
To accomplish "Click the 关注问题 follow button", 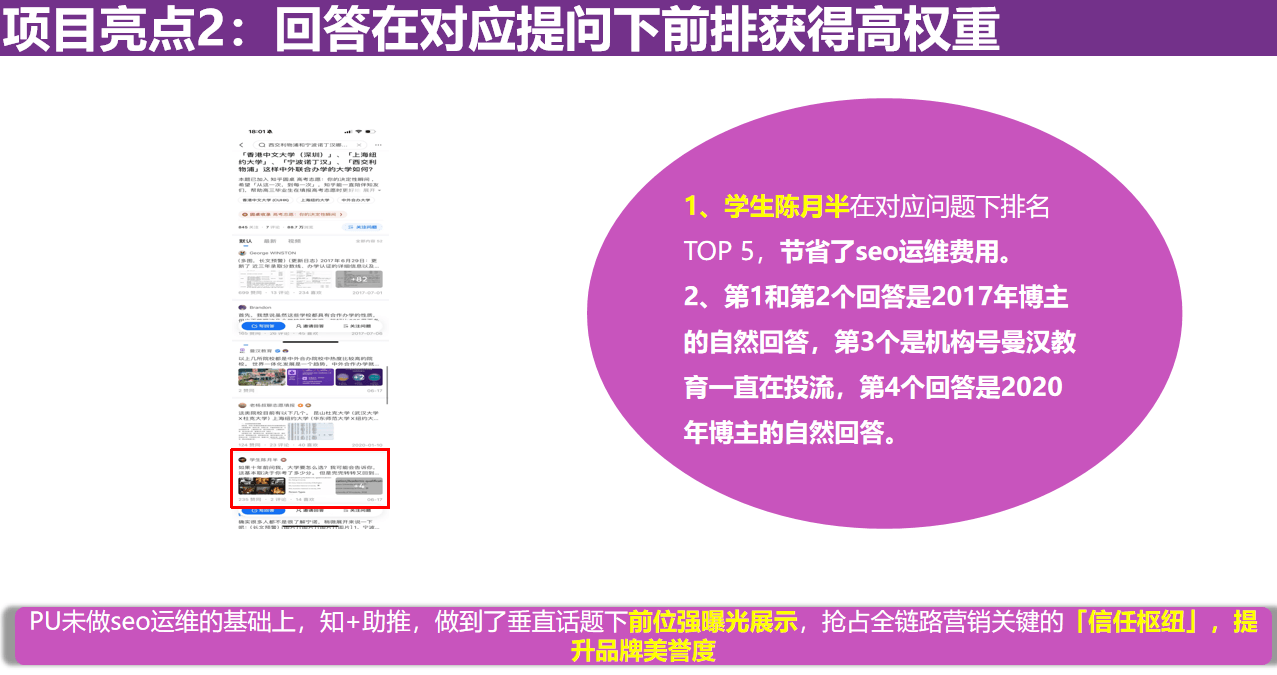I will (362, 227).
